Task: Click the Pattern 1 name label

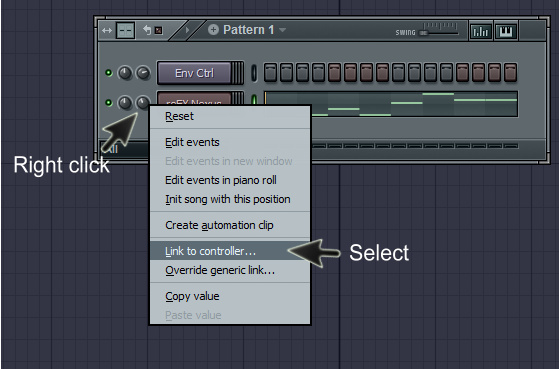Action: coord(248,30)
